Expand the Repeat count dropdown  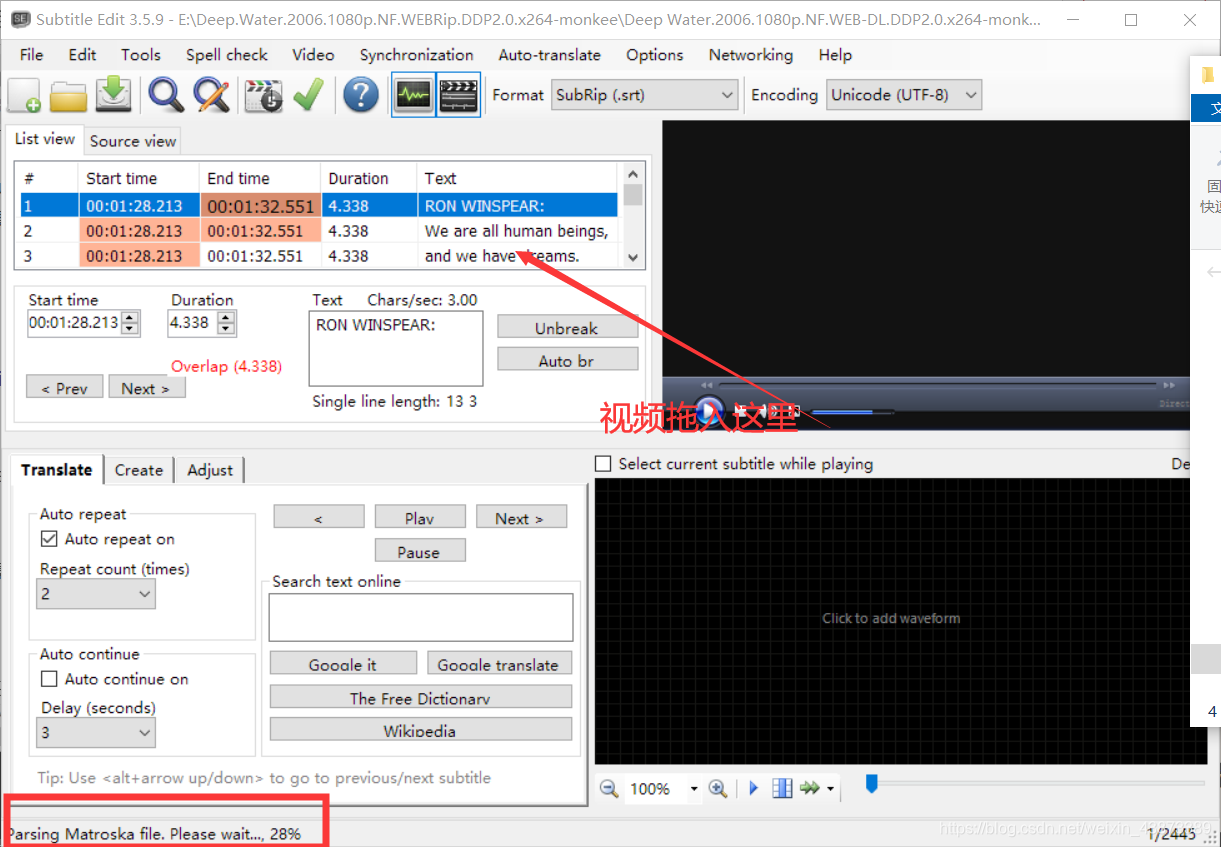pos(96,594)
